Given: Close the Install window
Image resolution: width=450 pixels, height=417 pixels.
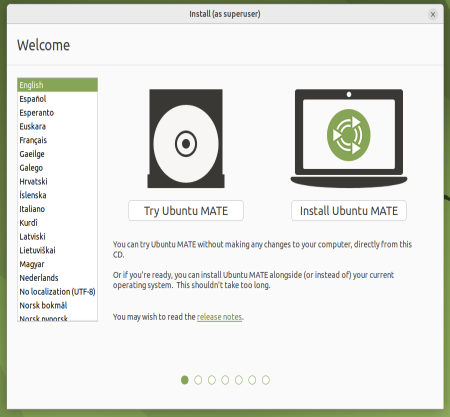Looking at the screenshot, I should [x=433, y=14].
